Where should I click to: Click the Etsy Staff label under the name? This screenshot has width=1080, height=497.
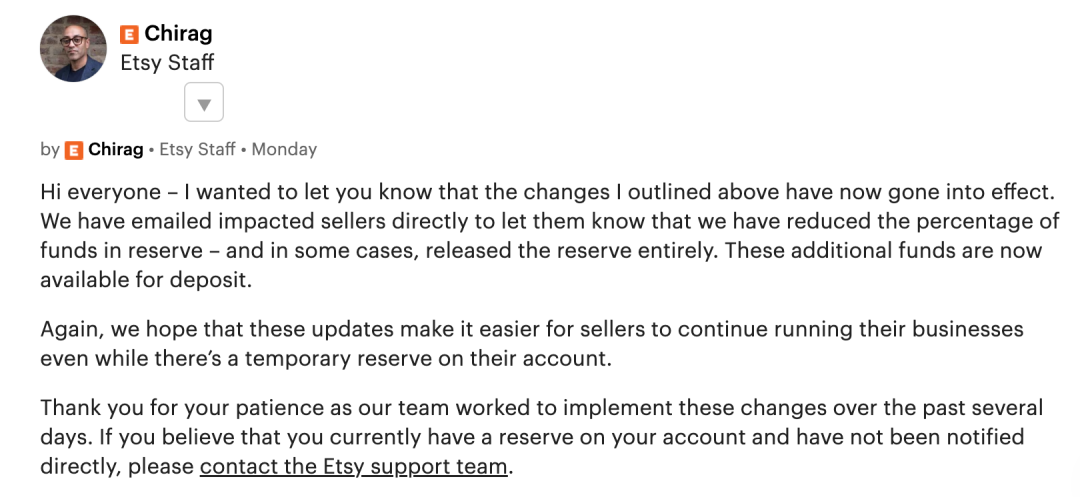pyautogui.click(x=167, y=63)
